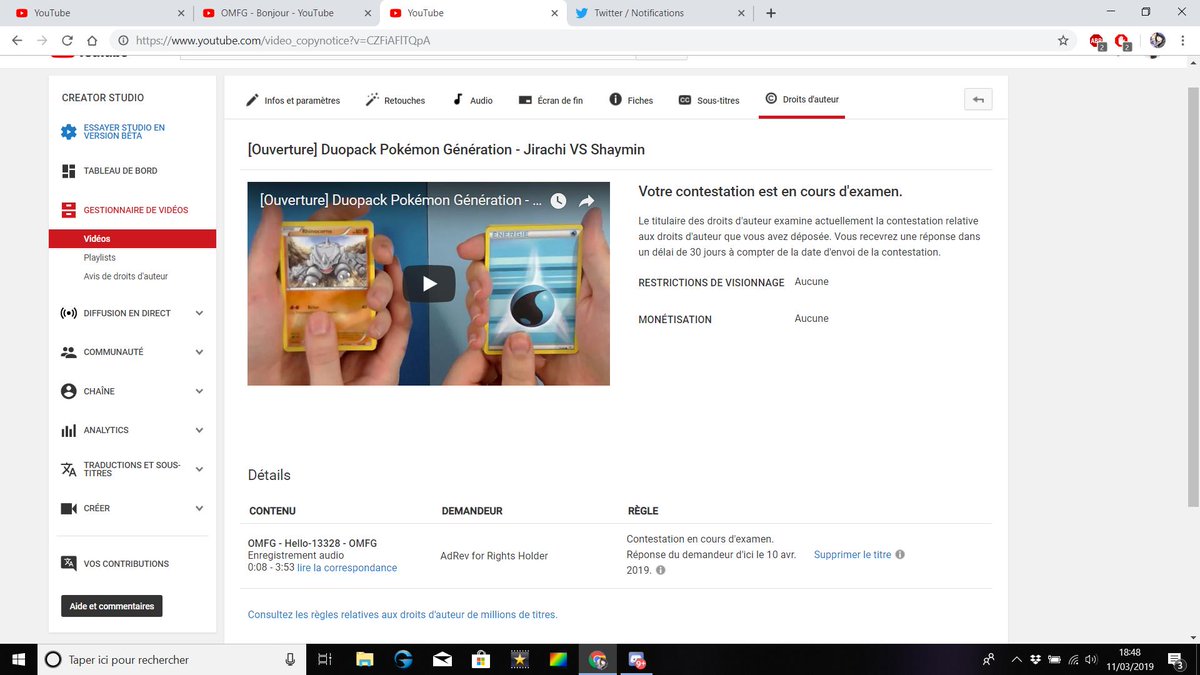1200x675 pixels.
Task: Expand the Chaîne section chevron
Action: coord(199,391)
